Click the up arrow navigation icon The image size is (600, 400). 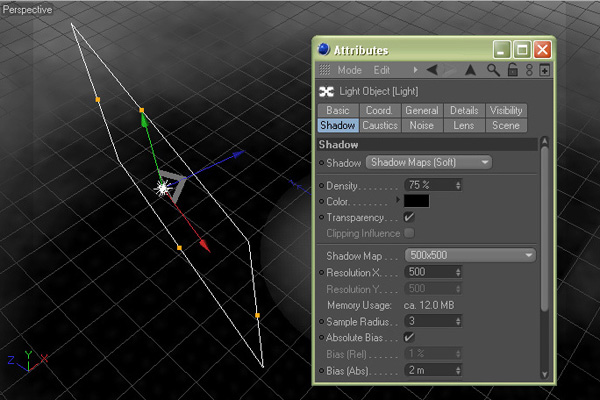[x=470, y=70]
